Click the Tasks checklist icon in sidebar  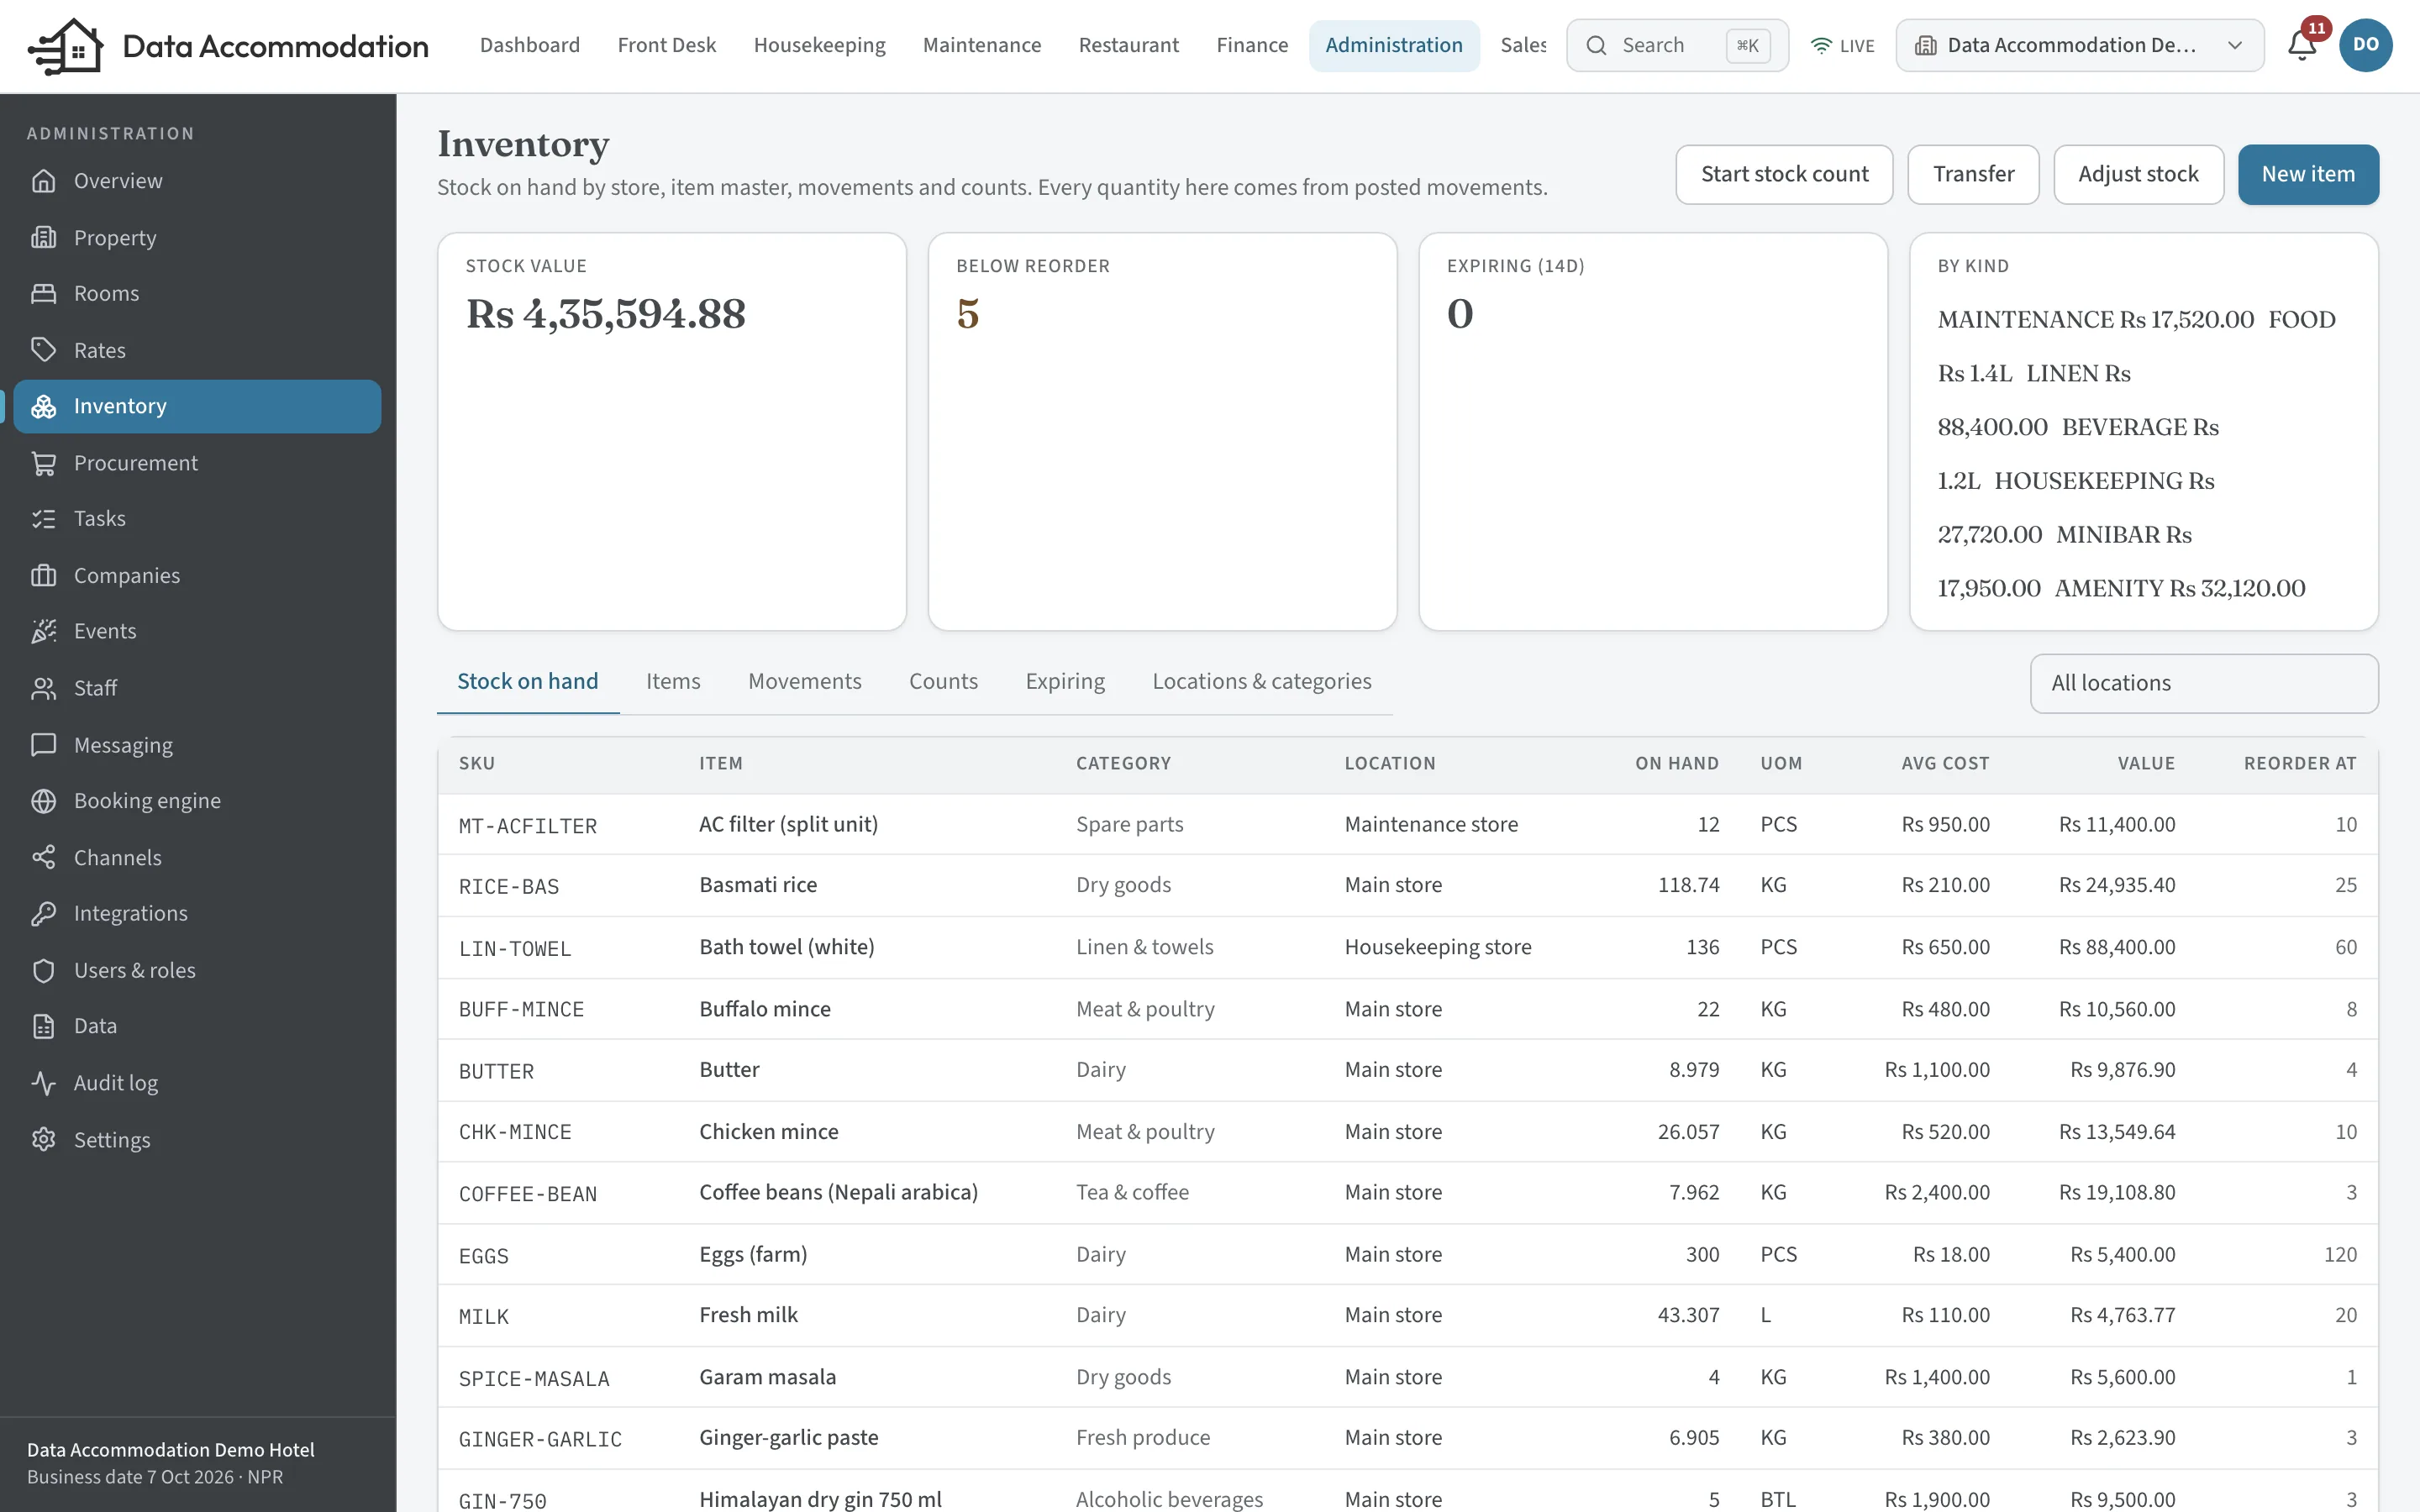43,518
